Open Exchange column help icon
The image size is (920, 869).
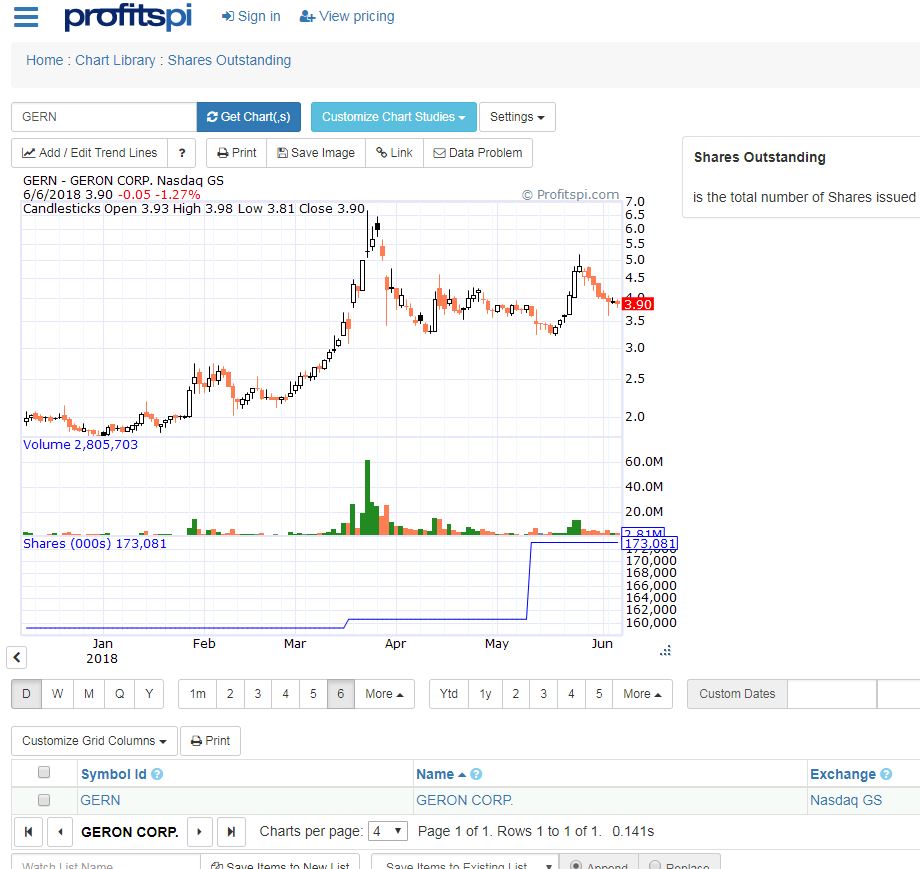pos(886,774)
